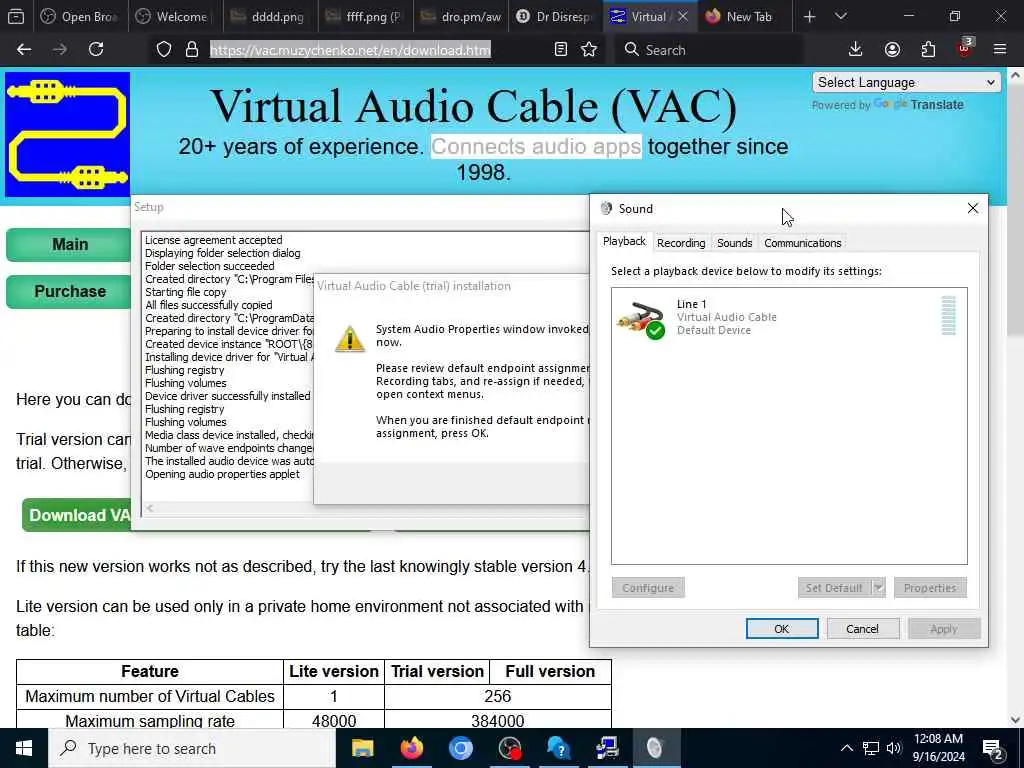
Task: Open the notification center icon
Action: (x=993, y=749)
